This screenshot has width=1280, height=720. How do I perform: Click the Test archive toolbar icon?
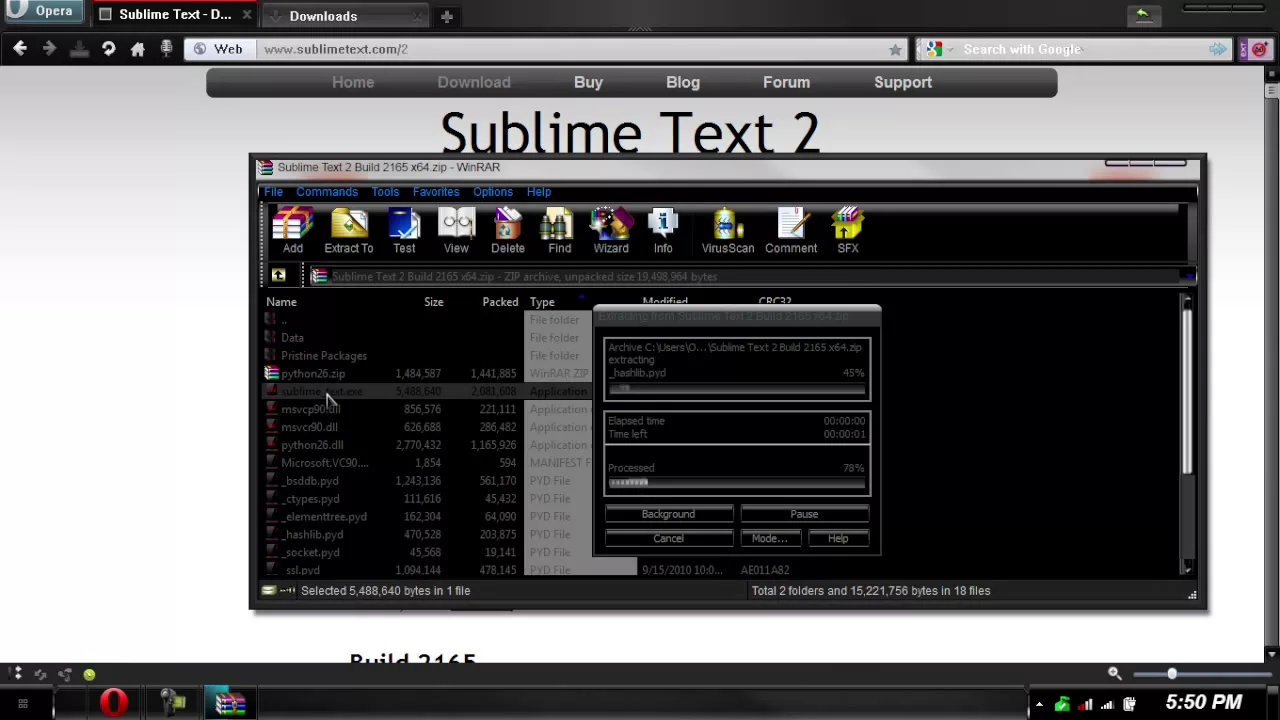coord(404,231)
